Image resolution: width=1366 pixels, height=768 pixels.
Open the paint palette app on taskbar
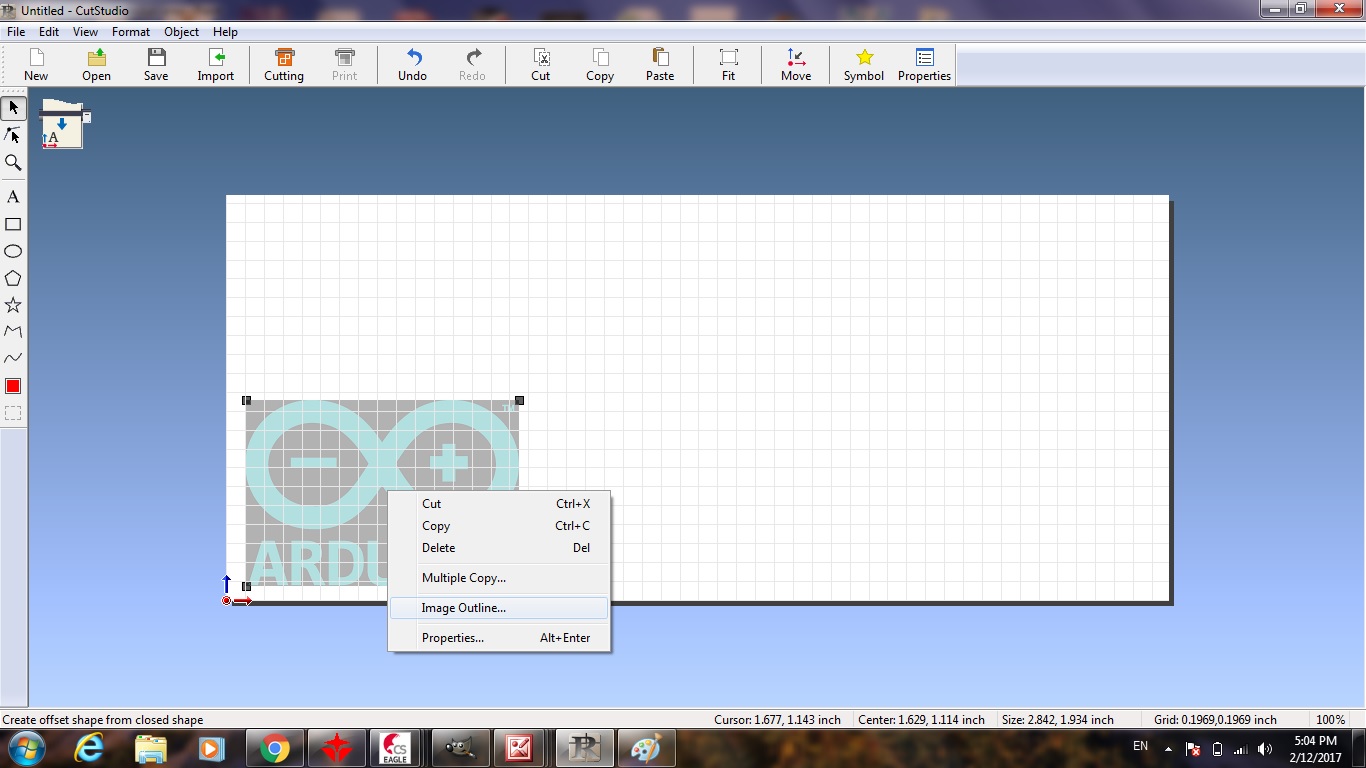[646, 748]
